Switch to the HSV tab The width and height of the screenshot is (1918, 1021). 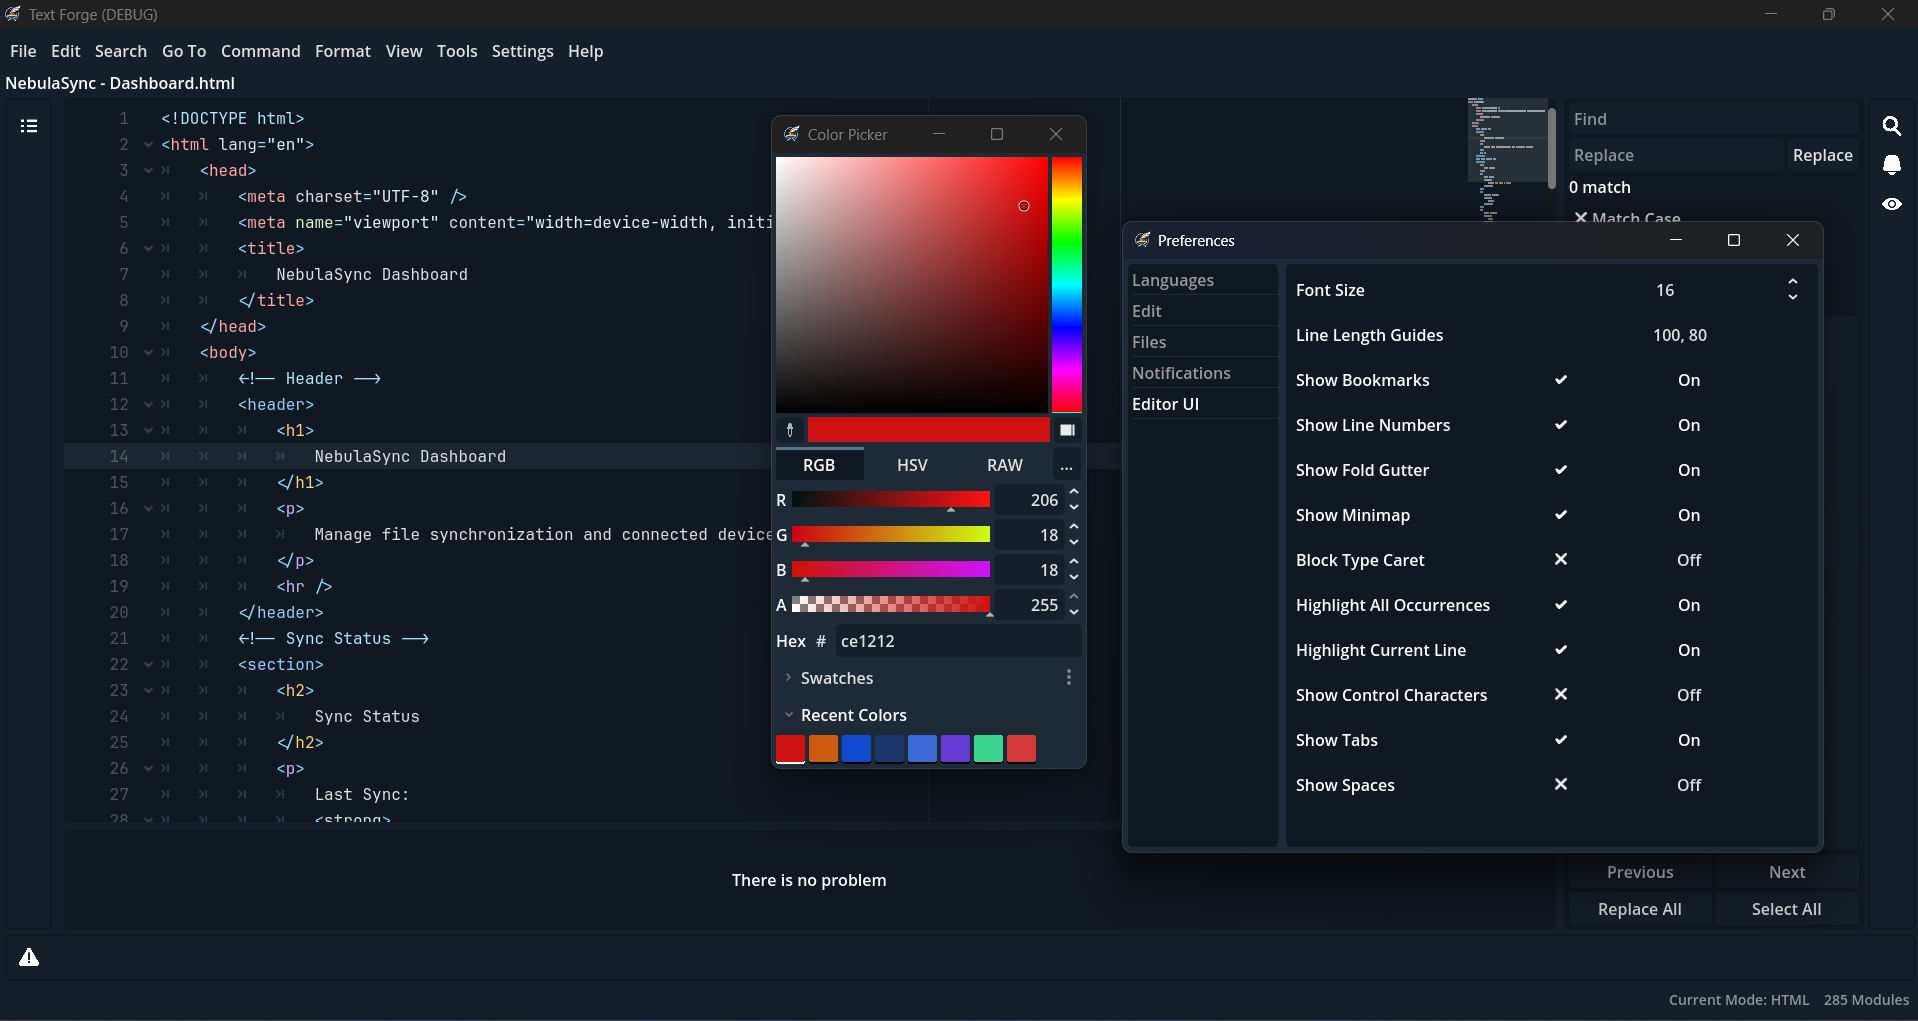pos(912,465)
